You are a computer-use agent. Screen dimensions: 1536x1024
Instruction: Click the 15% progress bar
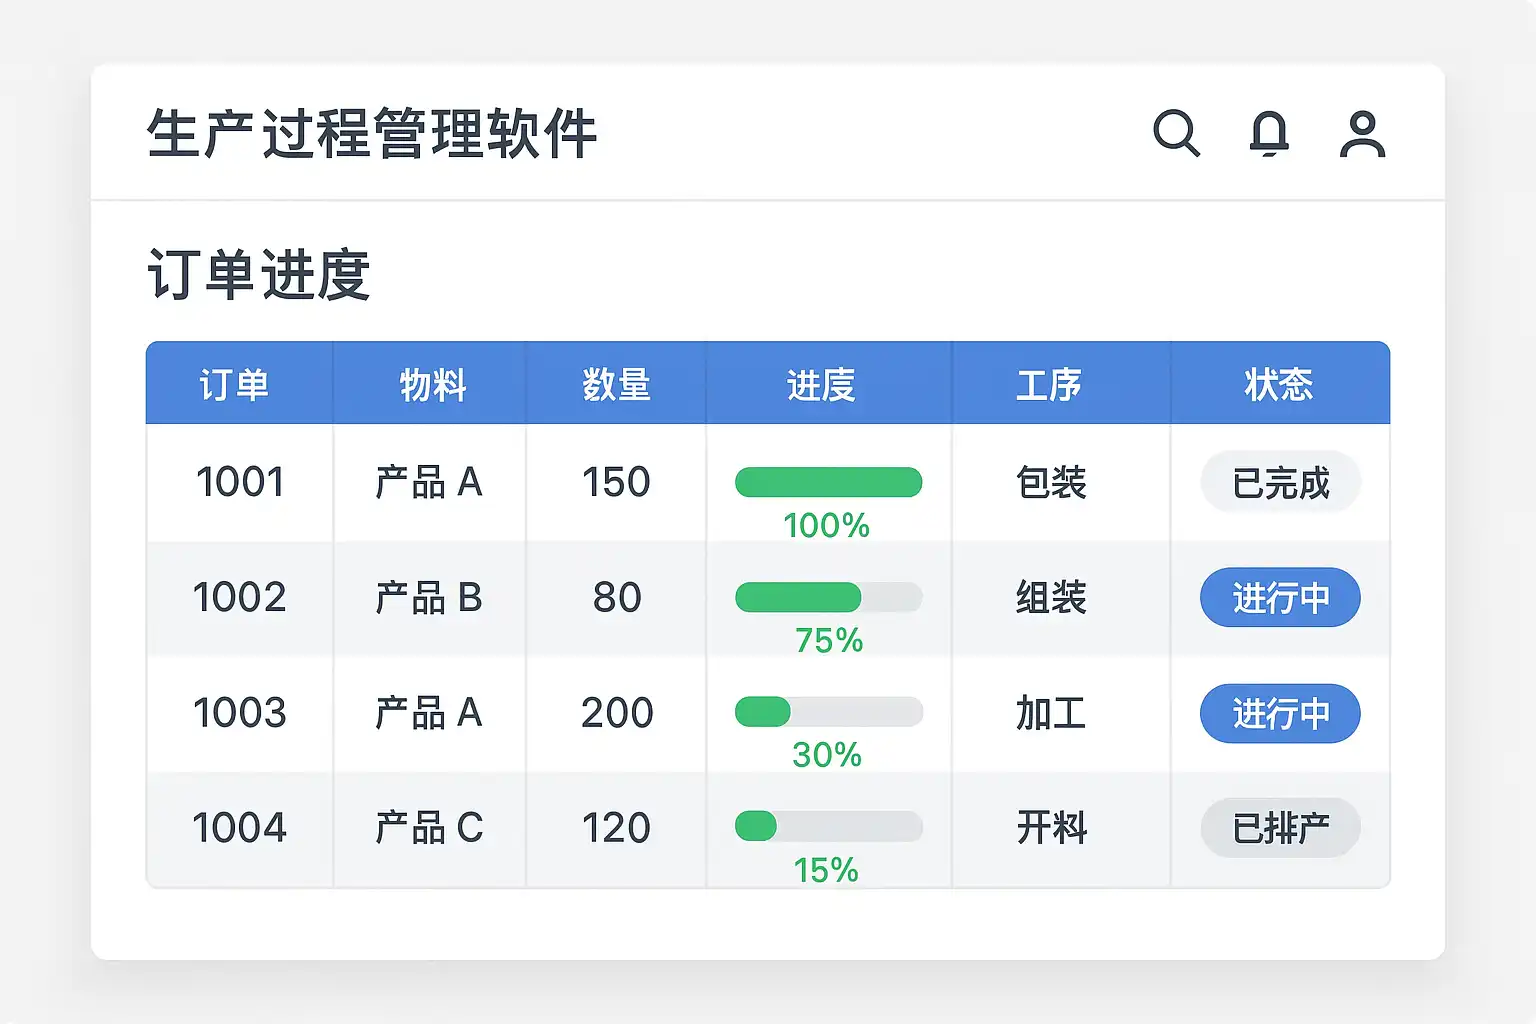[828, 827]
